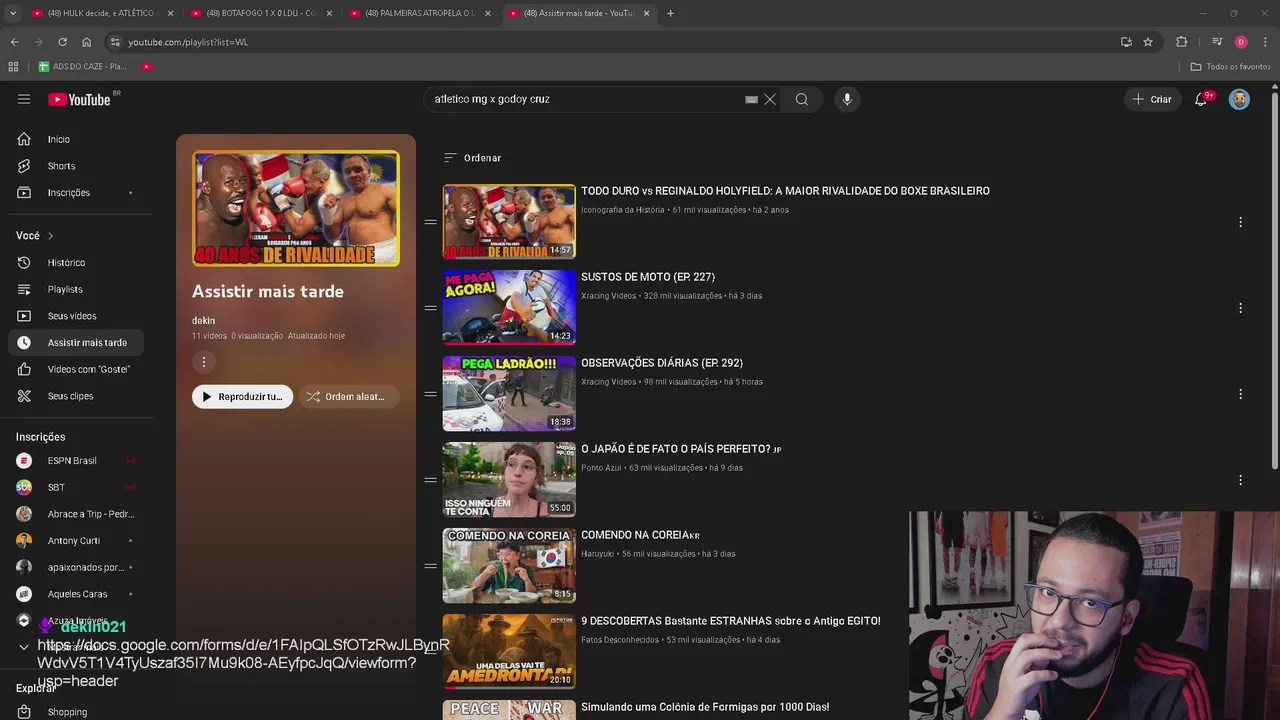Image resolution: width=1280 pixels, height=720 pixels.
Task: Bookmark this page with star icon
Action: [1148, 42]
